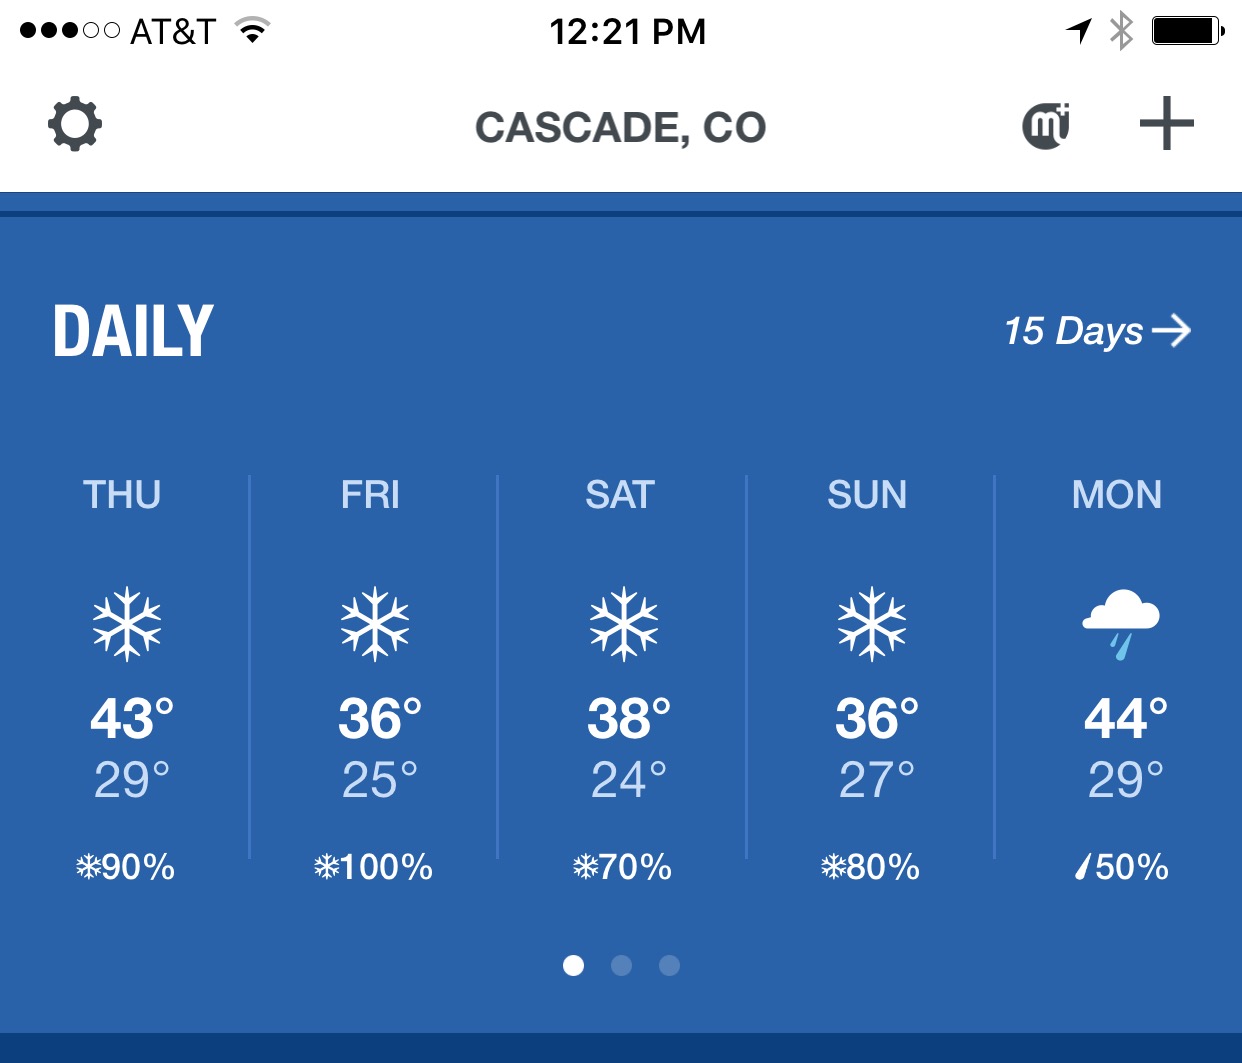Select the MON day label

pos(1117,495)
